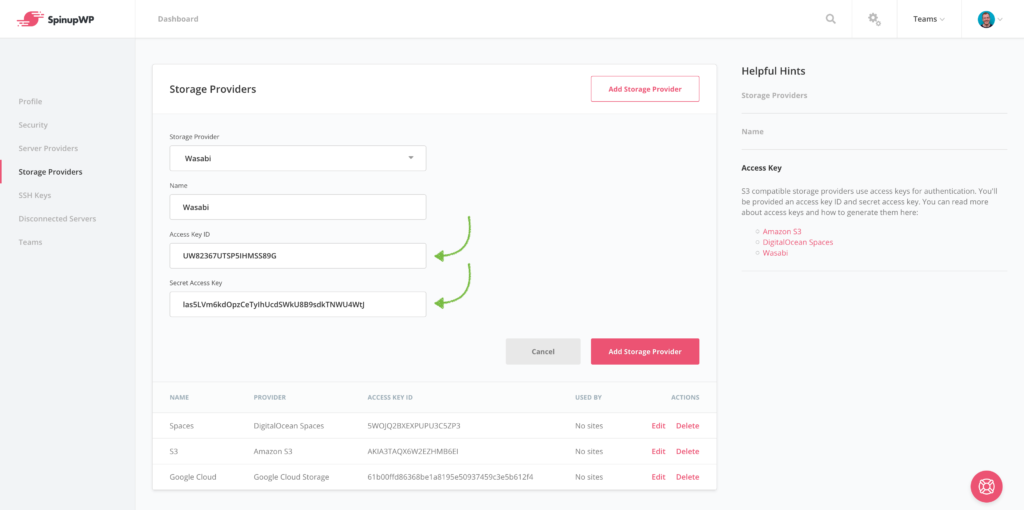Open Profile in the sidebar
The height and width of the screenshot is (510, 1024).
pos(30,101)
